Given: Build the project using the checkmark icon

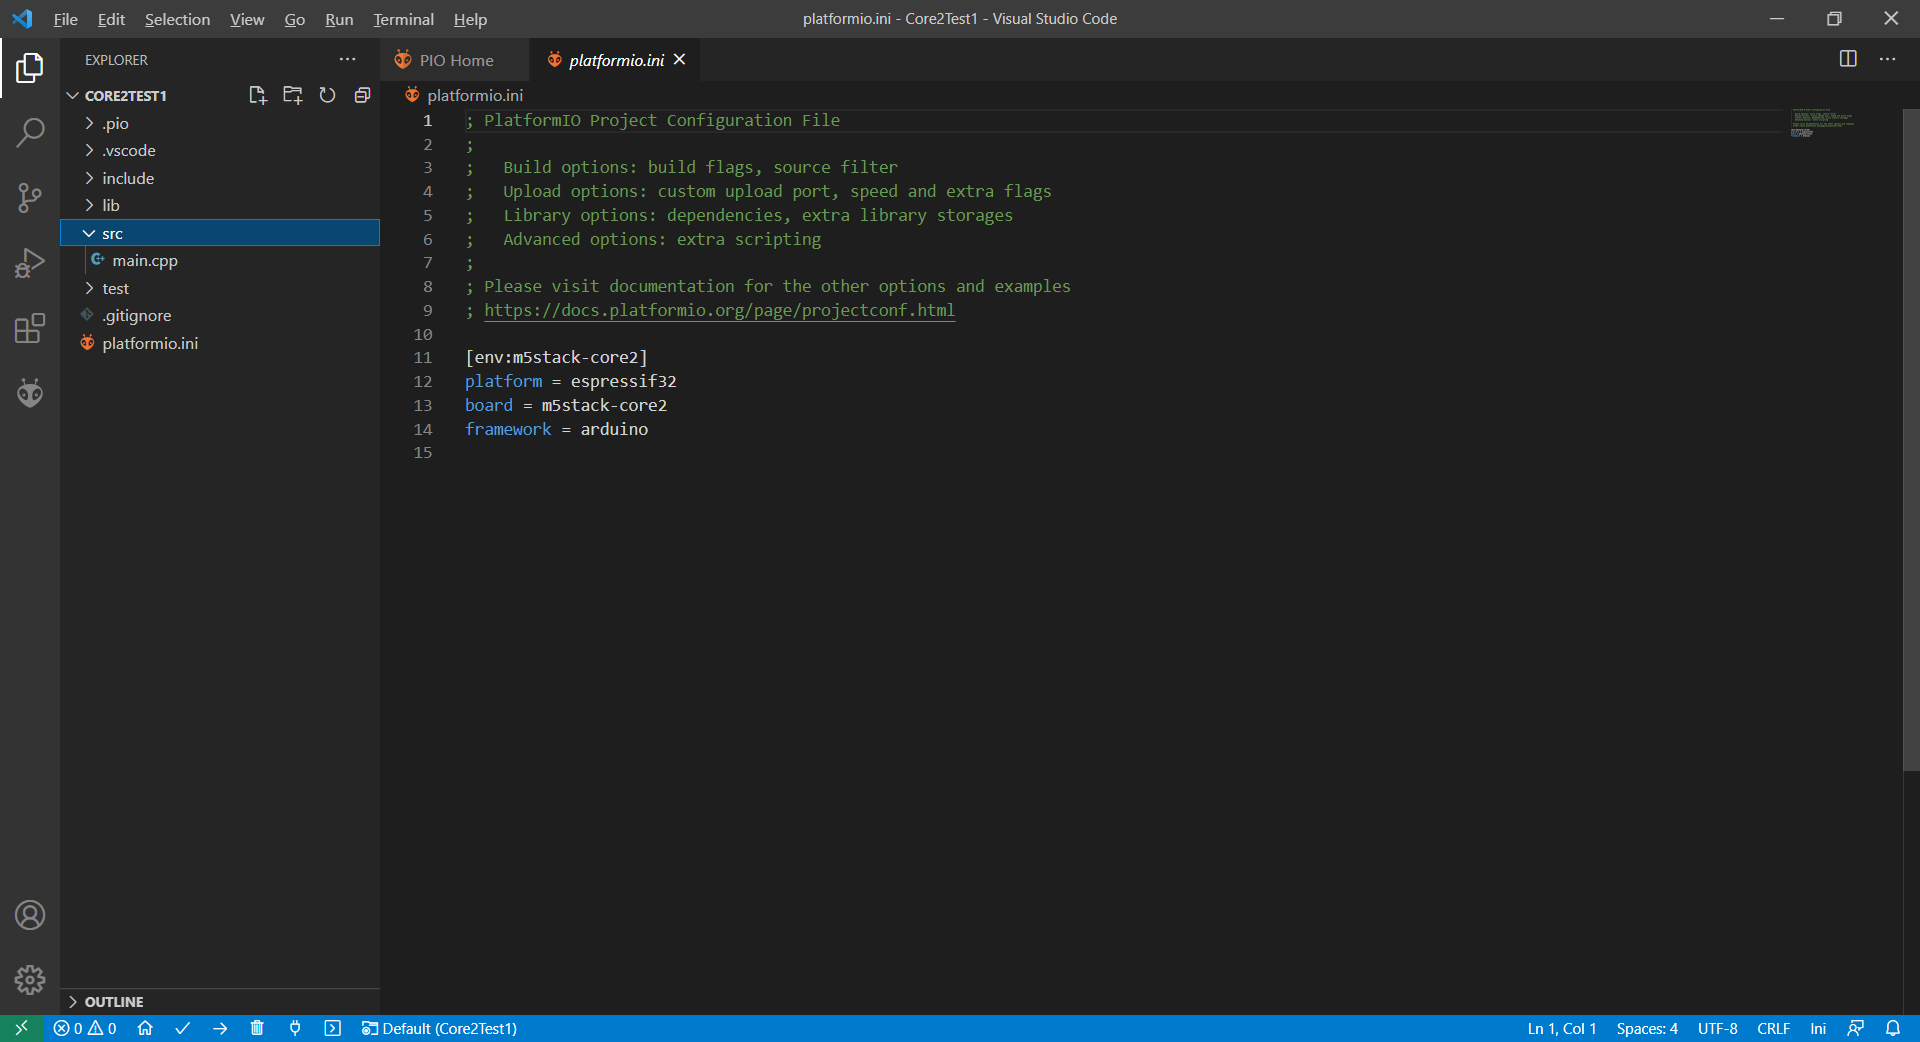Looking at the screenshot, I should pos(183,1029).
